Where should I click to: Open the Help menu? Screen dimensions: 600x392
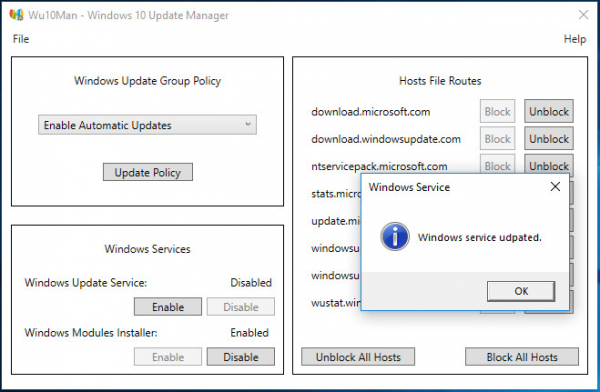pyautogui.click(x=575, y=39)
